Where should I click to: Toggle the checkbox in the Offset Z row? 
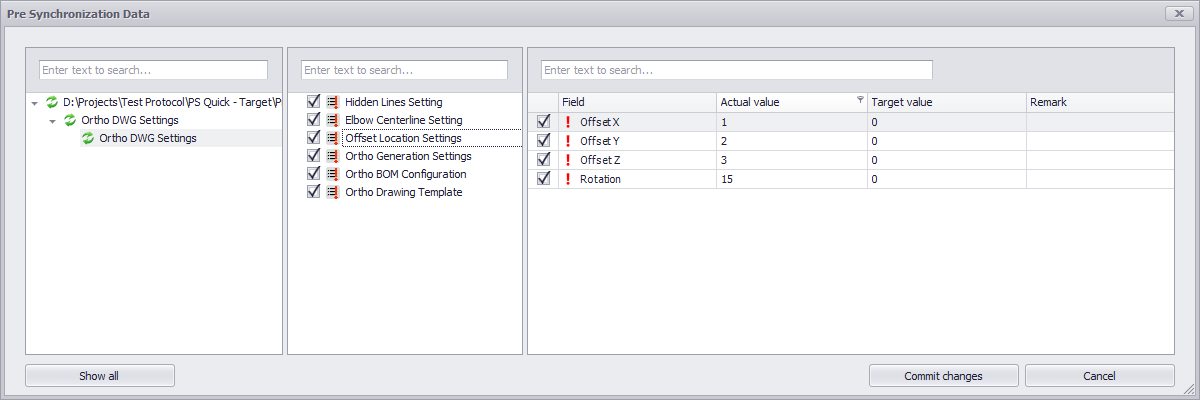pyautogui.click(x=544, y=160)
